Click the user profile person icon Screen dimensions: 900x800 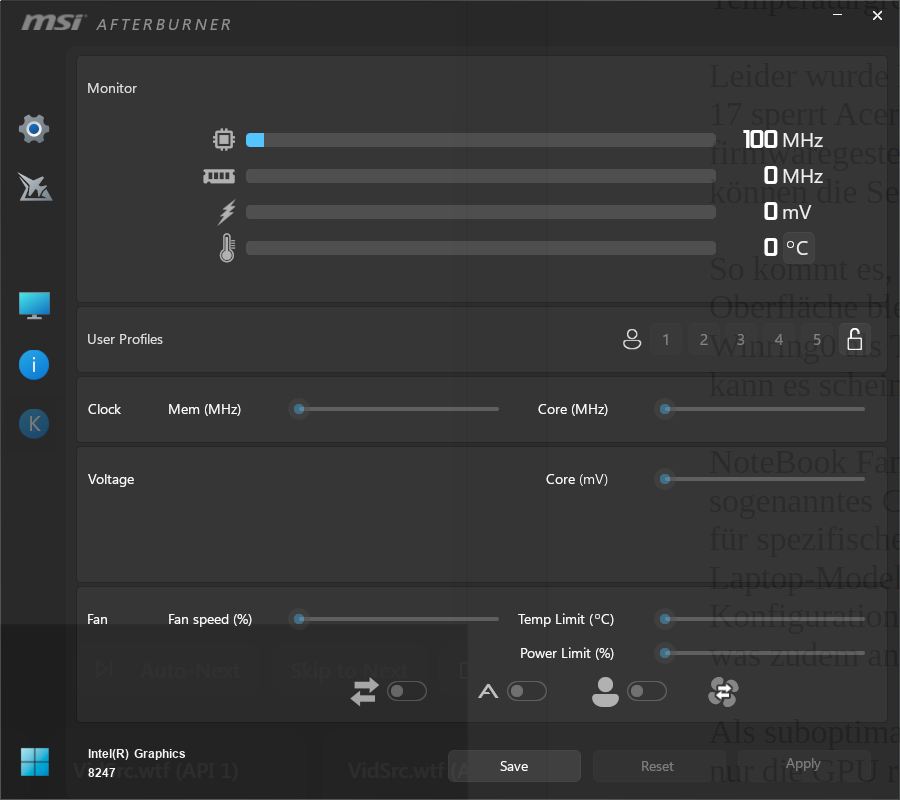pyautogui.click(x=631, y=339)
